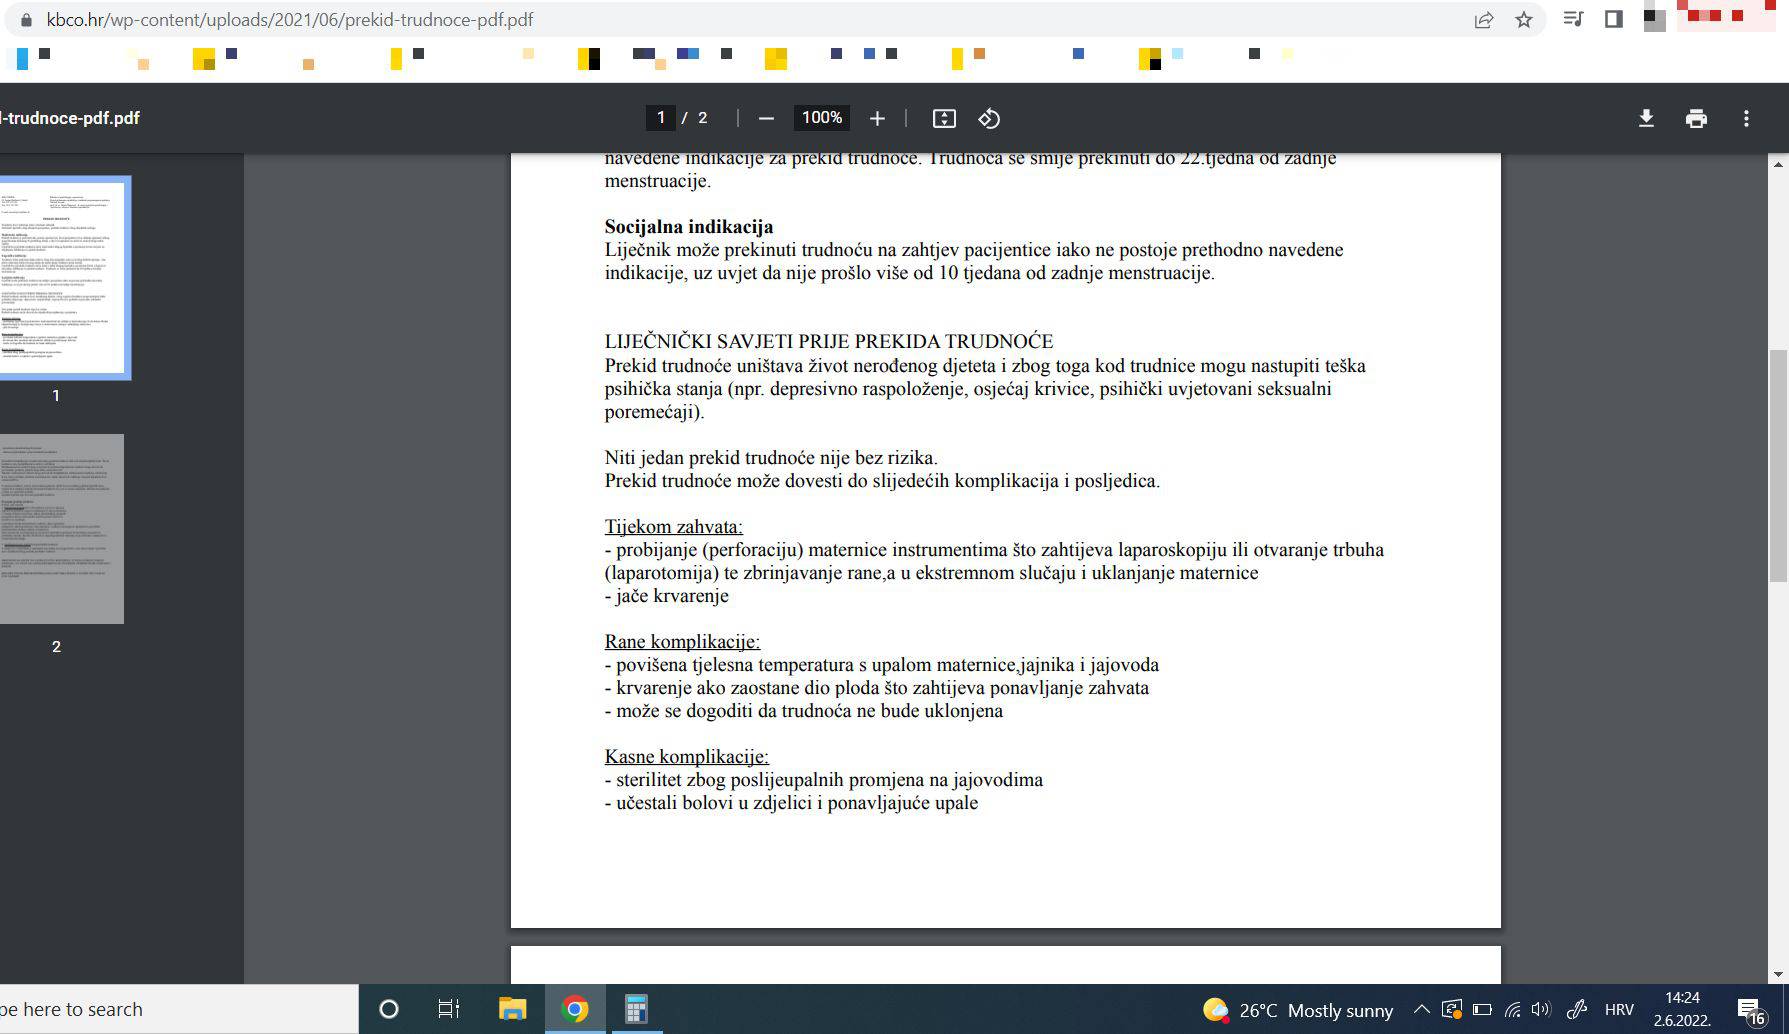
Task: Open page 2 thumbnail
Action: [x=62, y=529]
